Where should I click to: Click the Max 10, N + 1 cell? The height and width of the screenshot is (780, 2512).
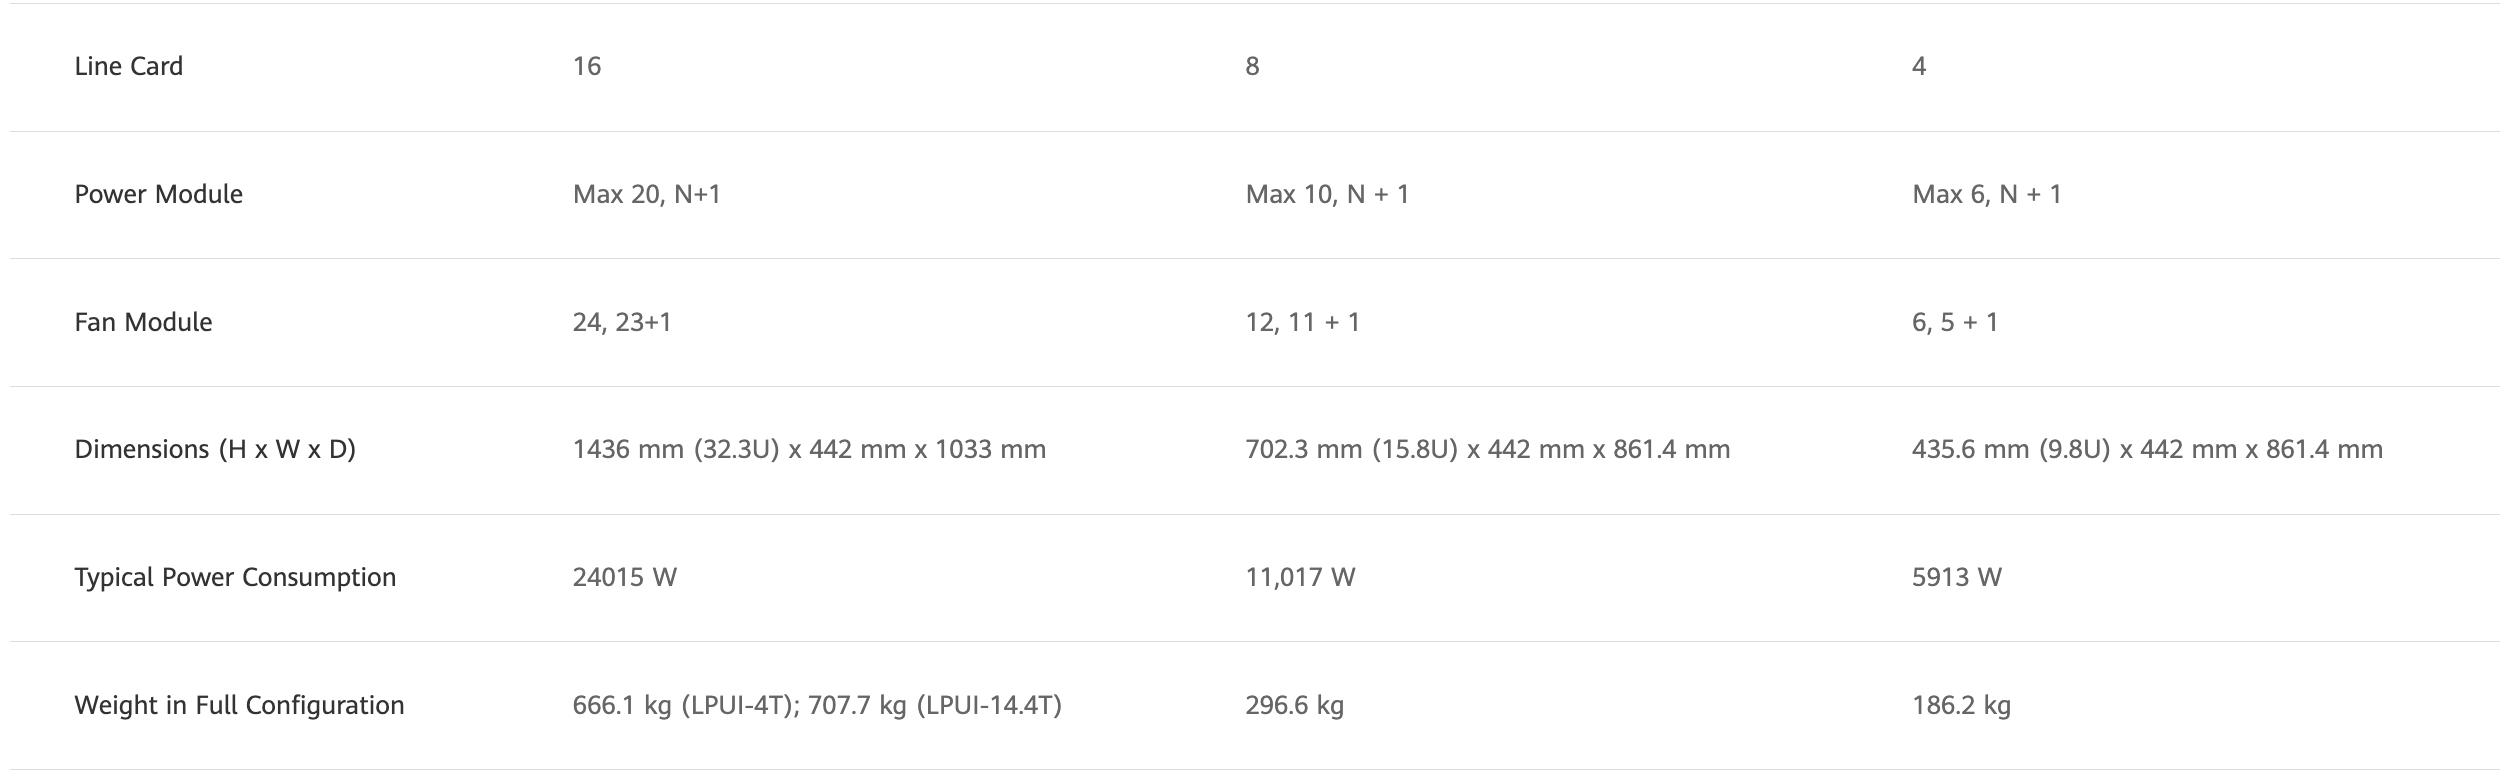[x=1327, y=194]
